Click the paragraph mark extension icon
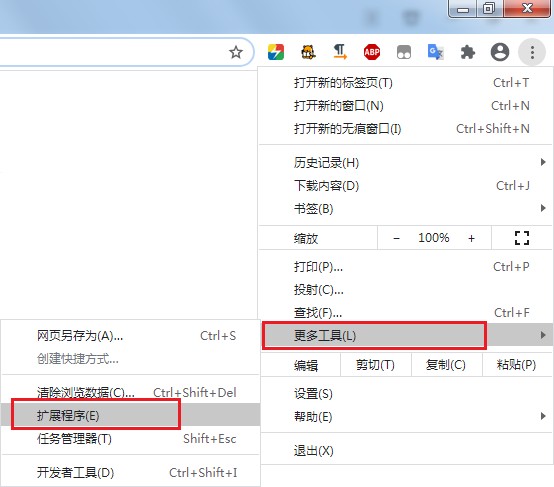554x487 pixels. click(x=340, y=52)
